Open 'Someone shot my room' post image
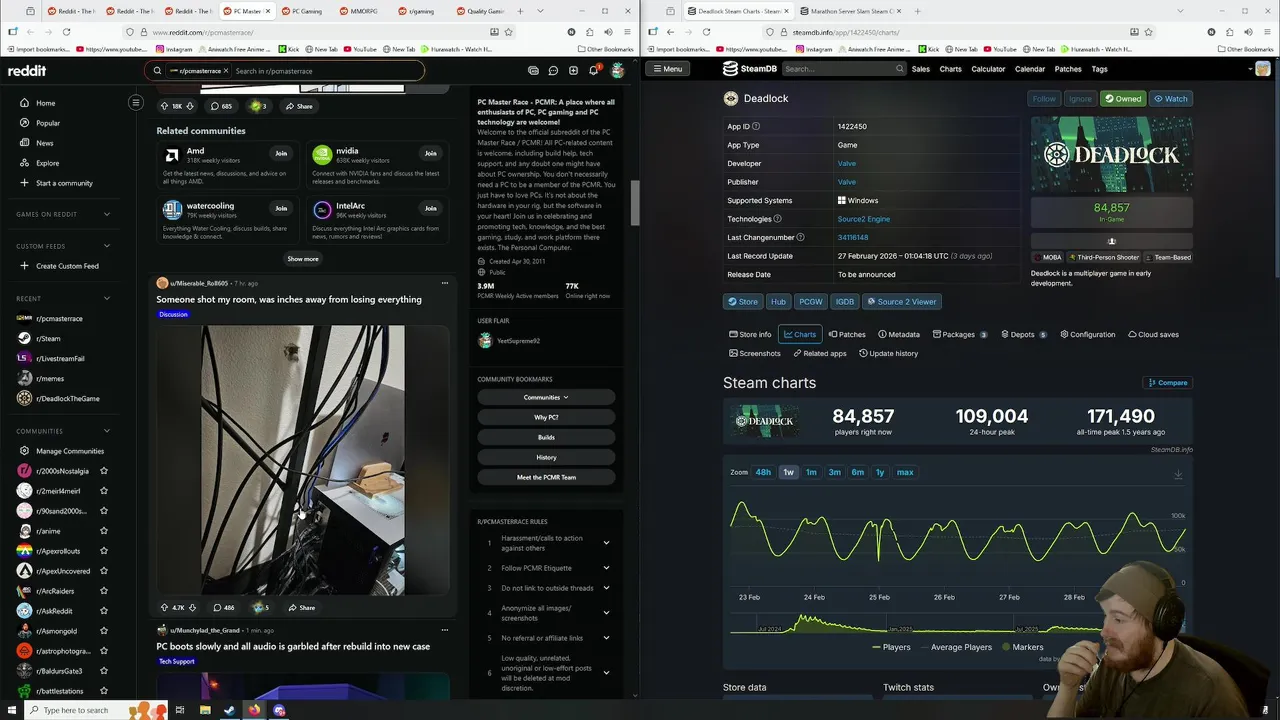The height and width of the screenshot is (720, 1280). click(x=303, y=459)
